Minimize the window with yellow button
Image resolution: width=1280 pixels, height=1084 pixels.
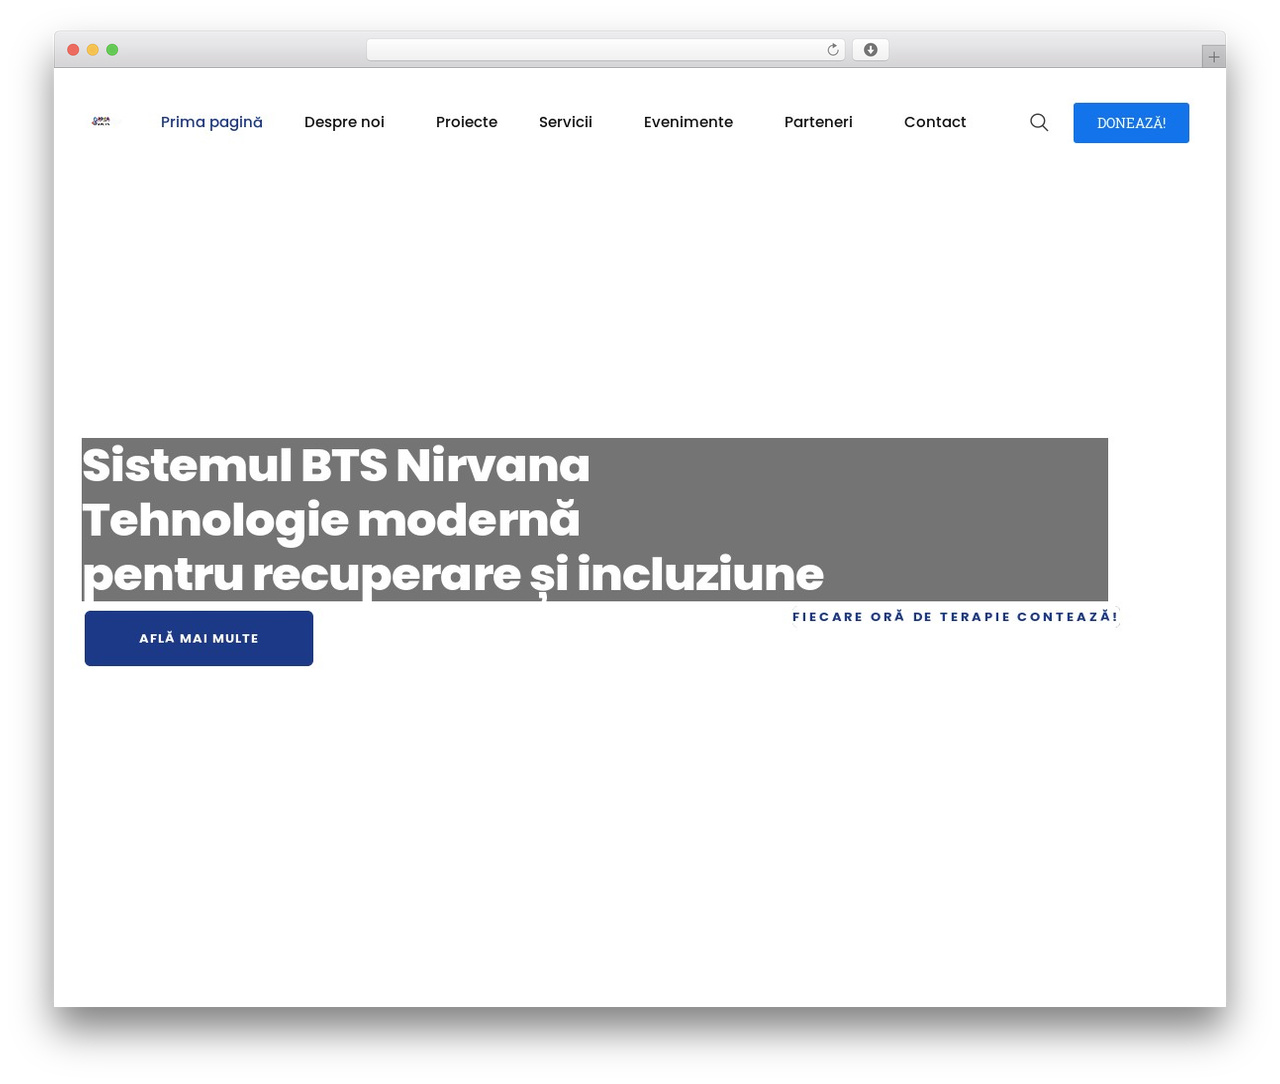coord(93,50)
